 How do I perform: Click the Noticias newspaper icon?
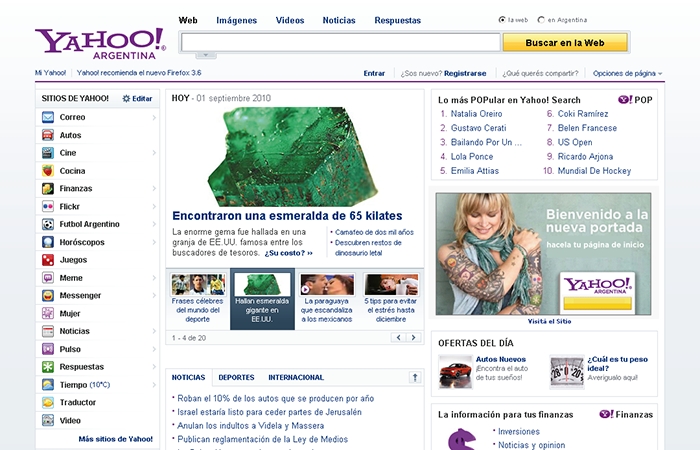(48, 331)
